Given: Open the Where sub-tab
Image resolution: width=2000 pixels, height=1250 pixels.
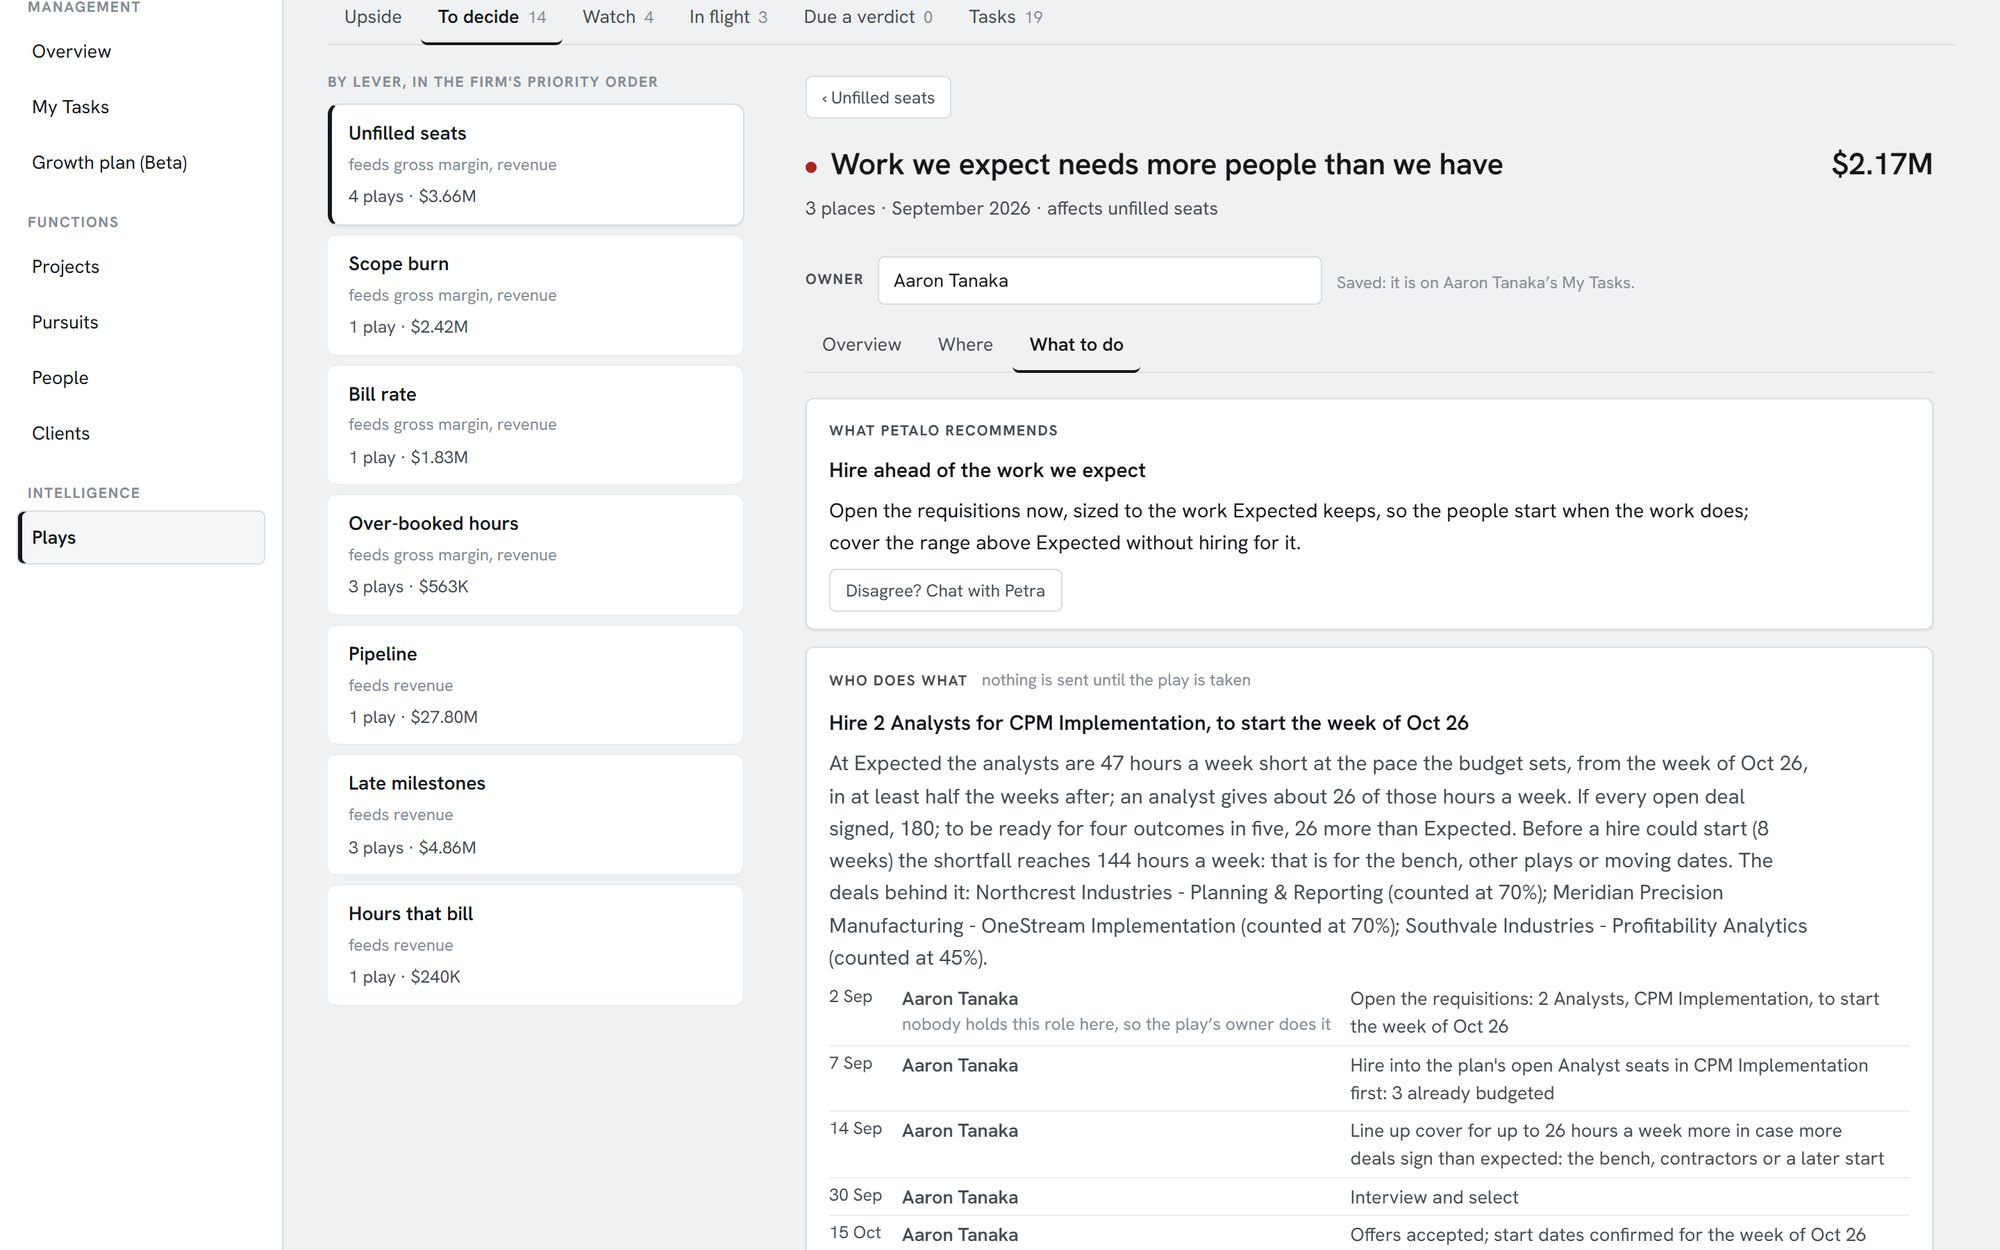Looking at the screenshot, I should (965, 345).
